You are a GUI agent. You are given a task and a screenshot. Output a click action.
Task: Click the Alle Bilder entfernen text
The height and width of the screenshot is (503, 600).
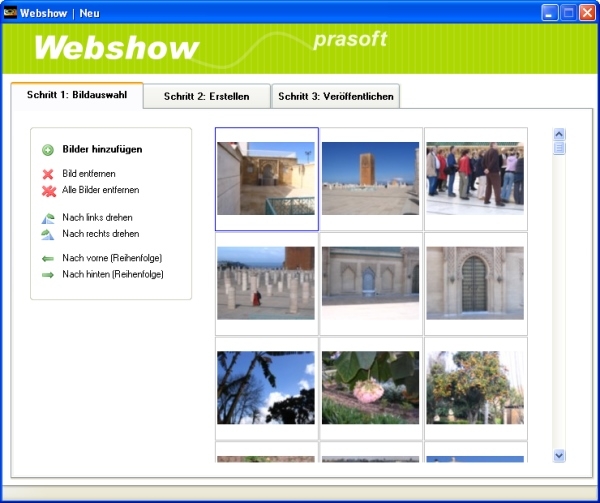point(100,190)
